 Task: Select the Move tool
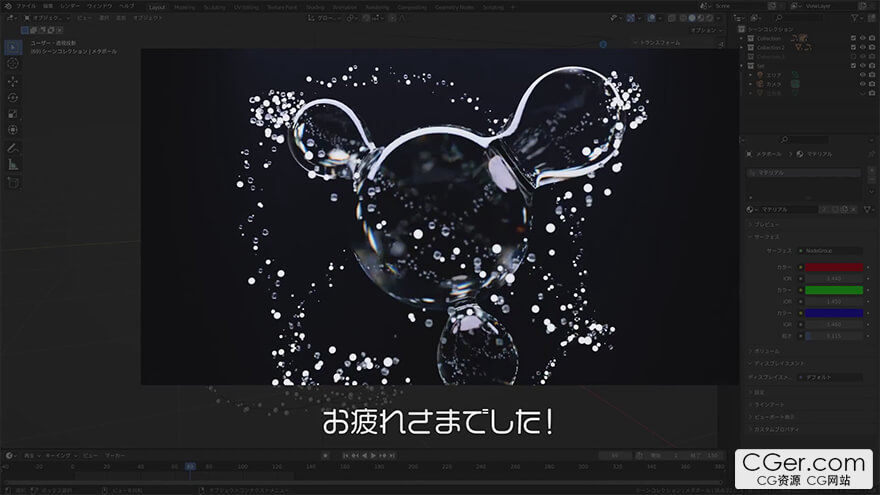(x=13, y=81)
